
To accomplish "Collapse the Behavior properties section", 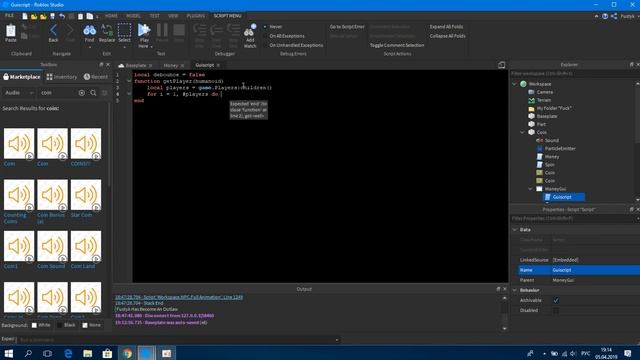I will (515, 290).
